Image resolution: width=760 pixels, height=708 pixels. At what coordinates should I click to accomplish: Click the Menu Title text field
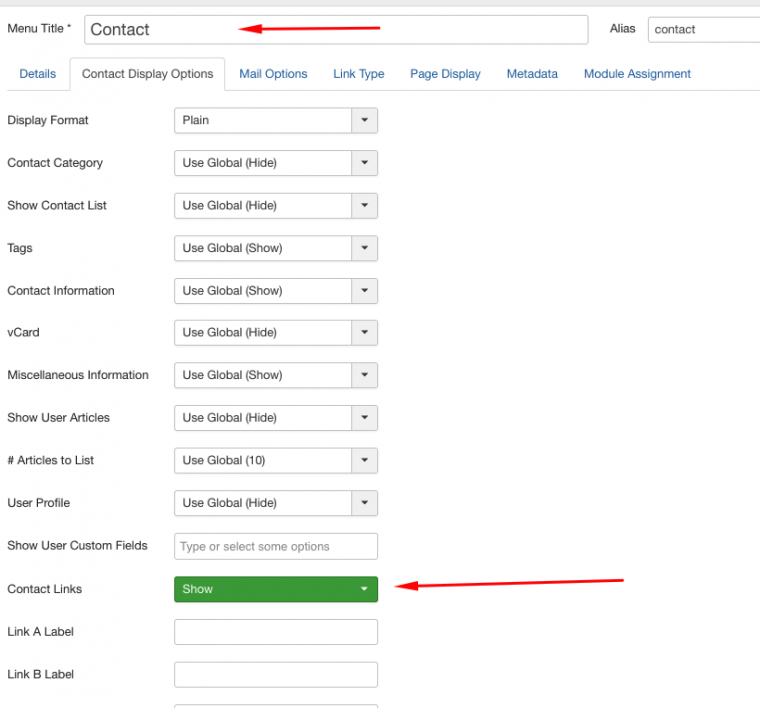[x=336, y=29]
